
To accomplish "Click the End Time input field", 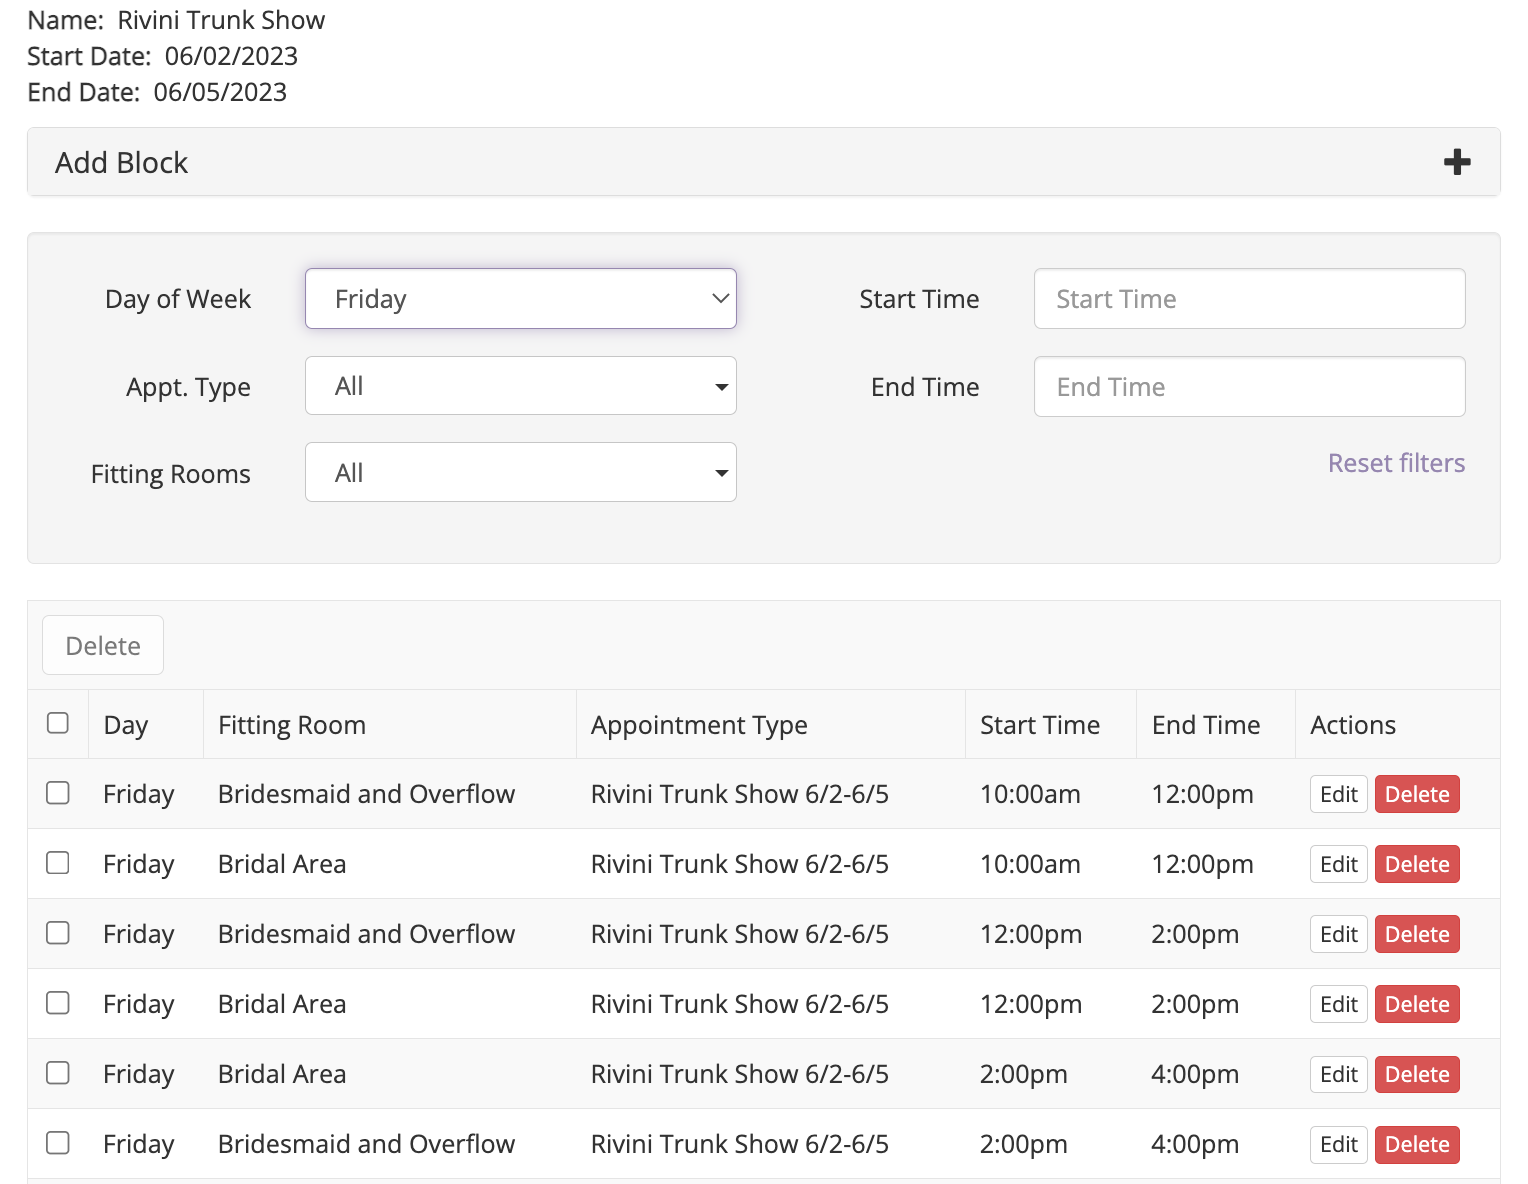I will coord(1249,386).
